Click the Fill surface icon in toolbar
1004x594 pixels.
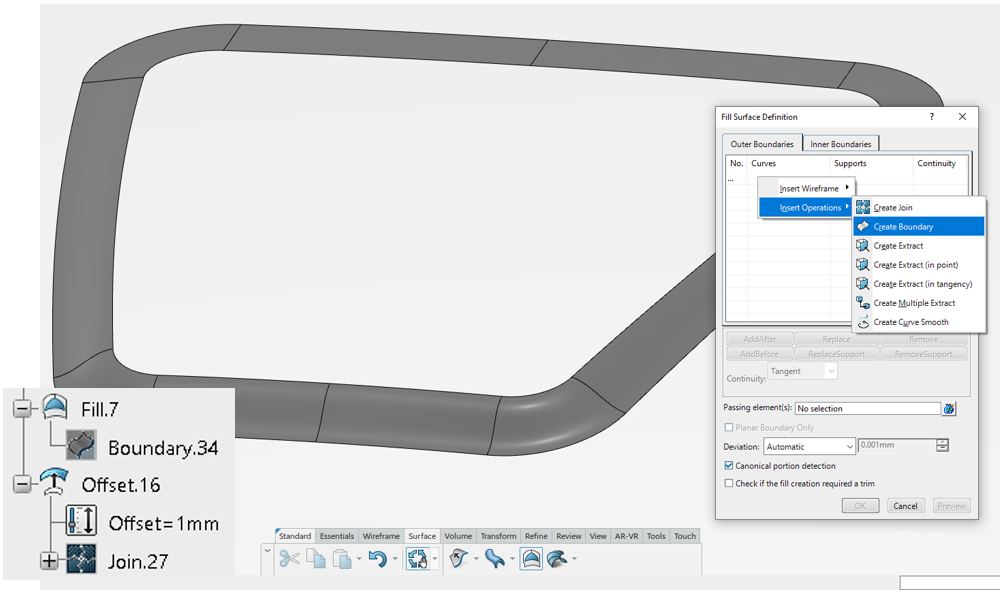point(531,560)
